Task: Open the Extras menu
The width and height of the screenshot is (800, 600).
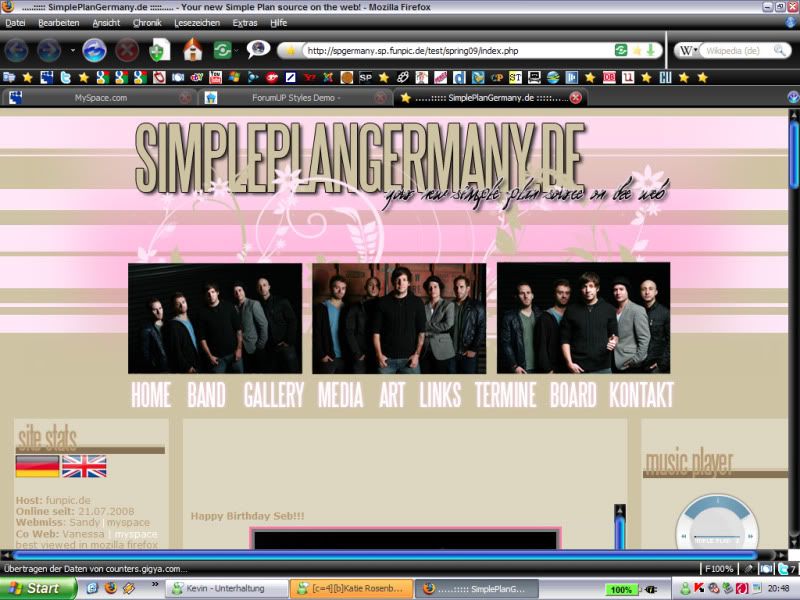Action: pyautogui.click(x=245, y=23)
